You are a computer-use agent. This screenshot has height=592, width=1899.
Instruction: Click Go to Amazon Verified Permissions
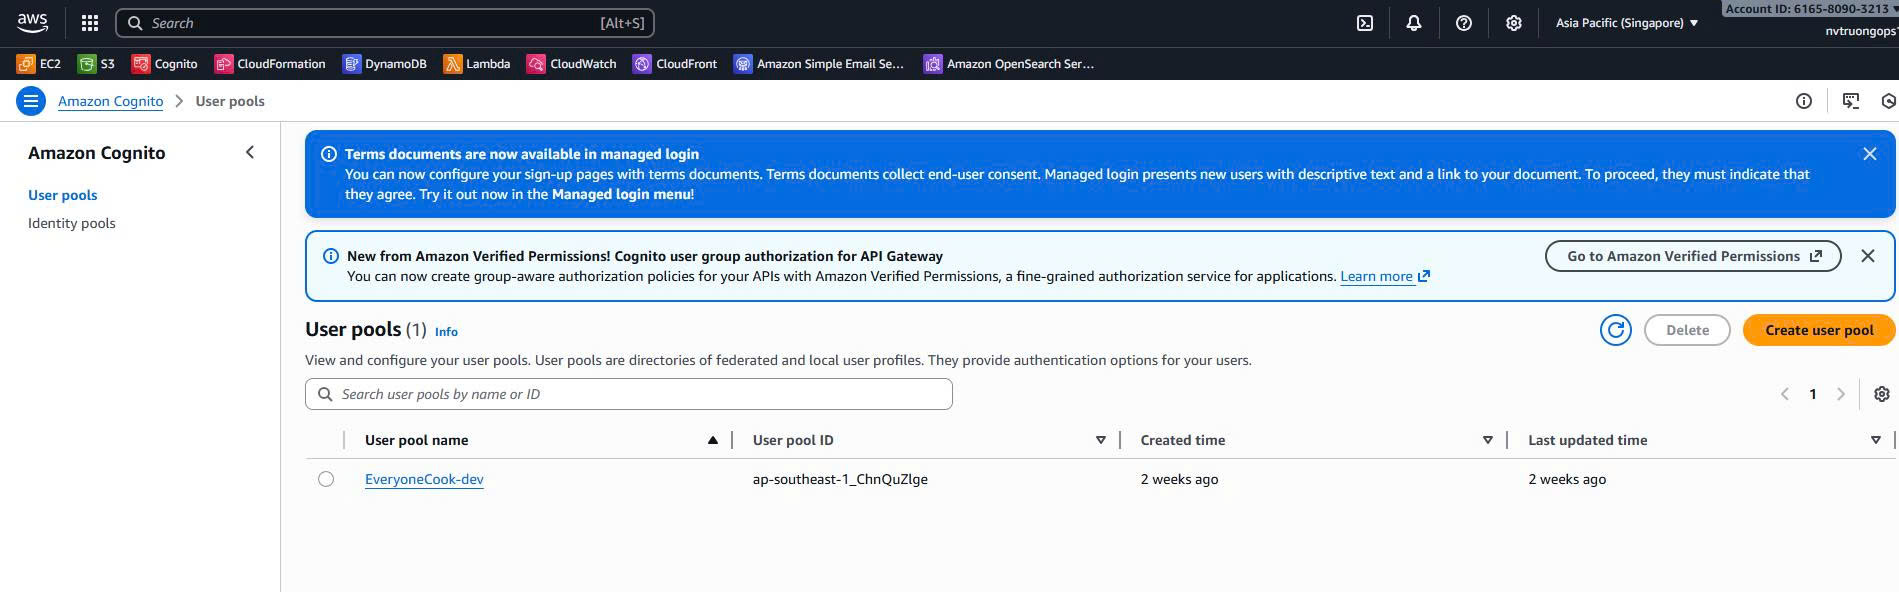click(1693, 256)
